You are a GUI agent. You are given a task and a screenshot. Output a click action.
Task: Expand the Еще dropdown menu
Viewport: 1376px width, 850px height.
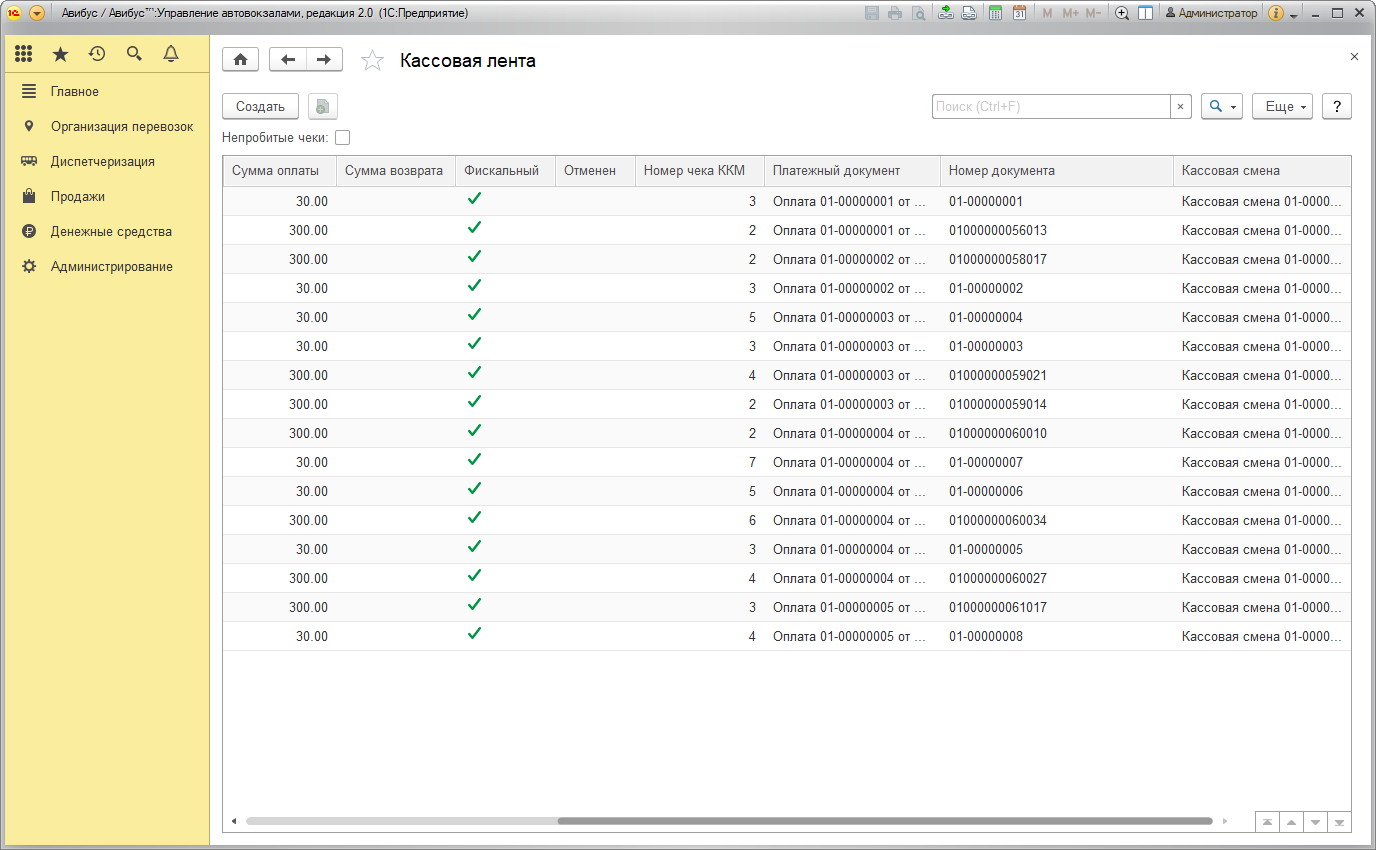(x=1282, y=107)
